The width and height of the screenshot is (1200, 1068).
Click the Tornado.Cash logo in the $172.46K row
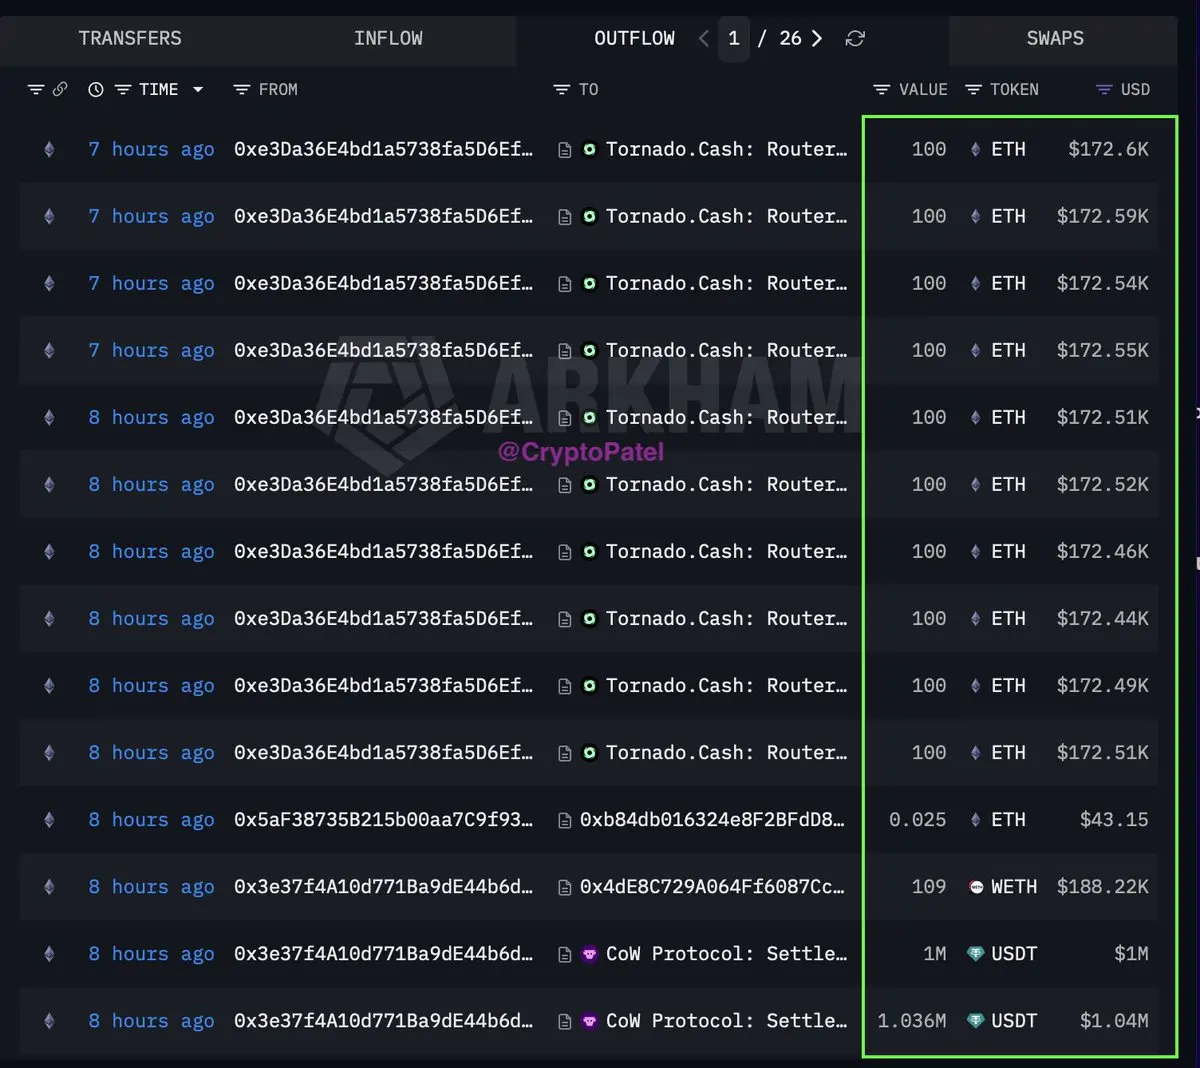(x=590, y=552)
